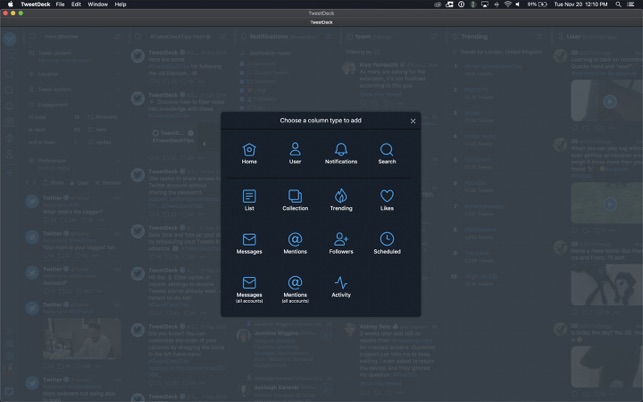
Task: Add a Scheduled column
Action: point(387,243)
